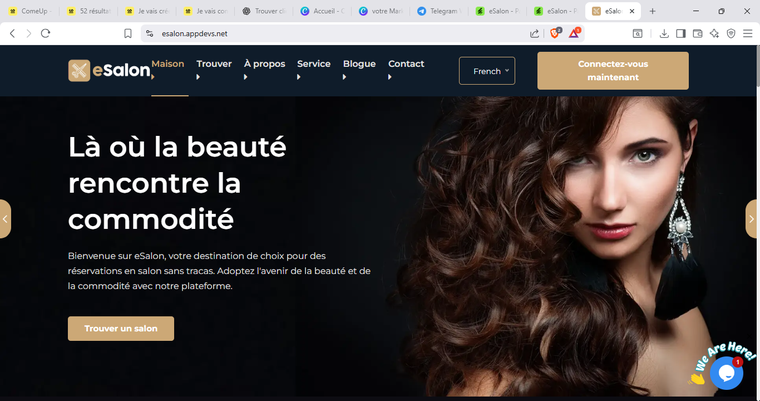Image resolution: width=760 pixels, height=401 pixels.
Task: Open the Brave VPN shield icon
Action: click(x=731, y=33)
